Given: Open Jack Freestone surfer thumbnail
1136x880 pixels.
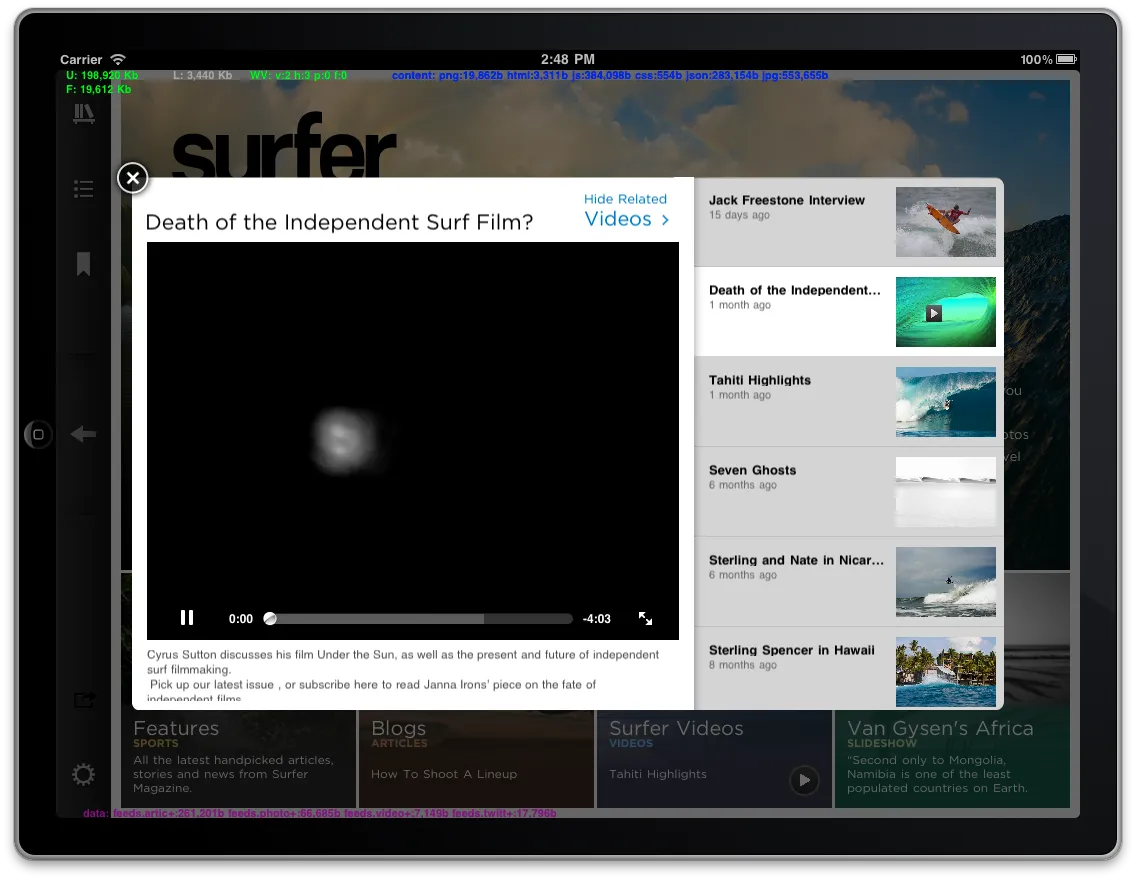Looking at the screenshot, I should point(945,222).
